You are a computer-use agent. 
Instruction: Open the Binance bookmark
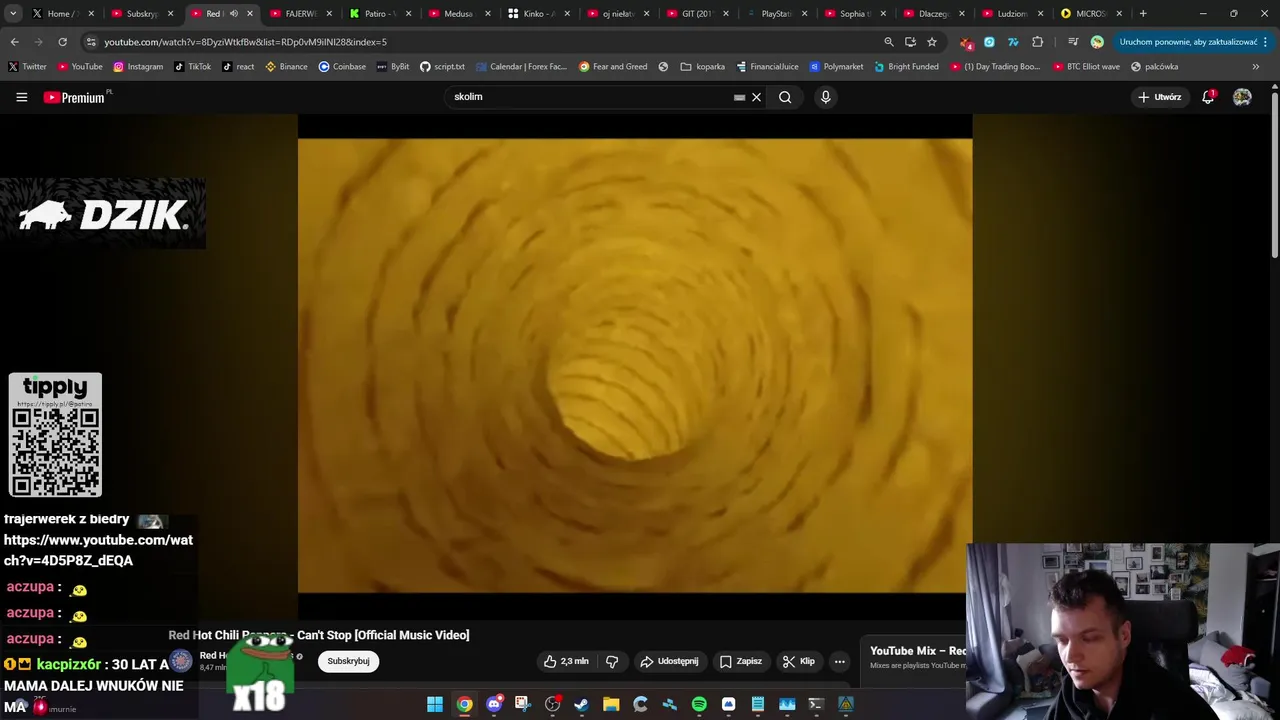(286, 66)
